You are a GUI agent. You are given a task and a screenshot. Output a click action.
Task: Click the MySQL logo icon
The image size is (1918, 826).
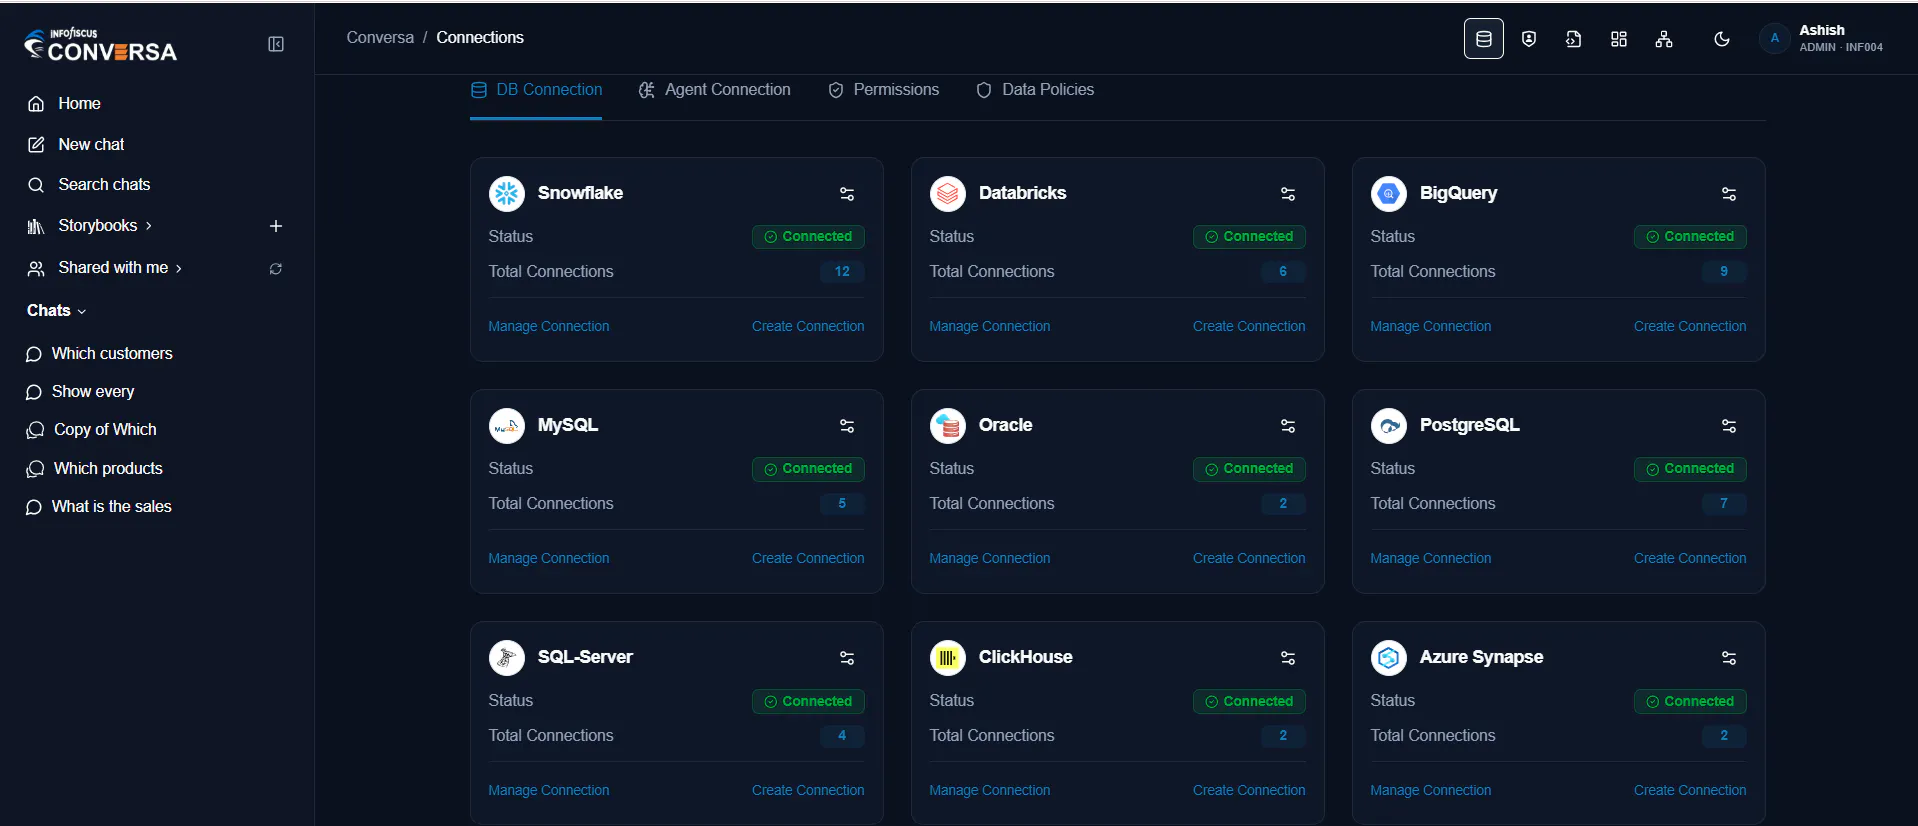coord(507,425)
